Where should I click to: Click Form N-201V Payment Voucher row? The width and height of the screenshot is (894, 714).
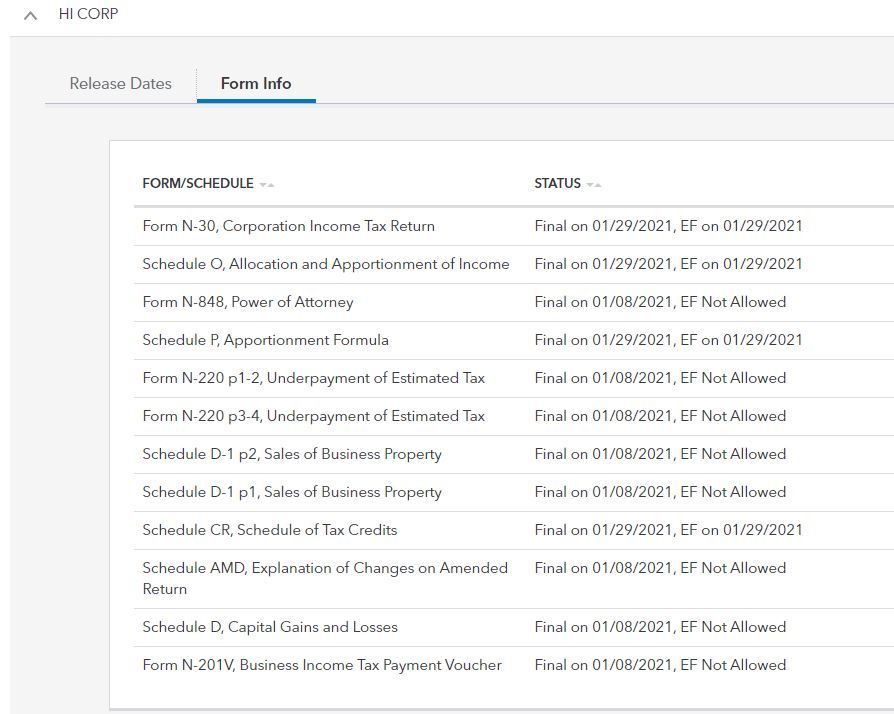coord(322,665)
